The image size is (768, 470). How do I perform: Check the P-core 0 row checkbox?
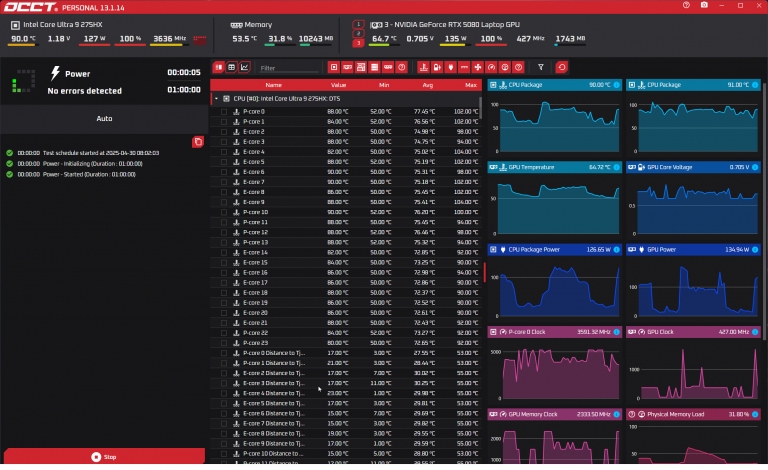224,112
